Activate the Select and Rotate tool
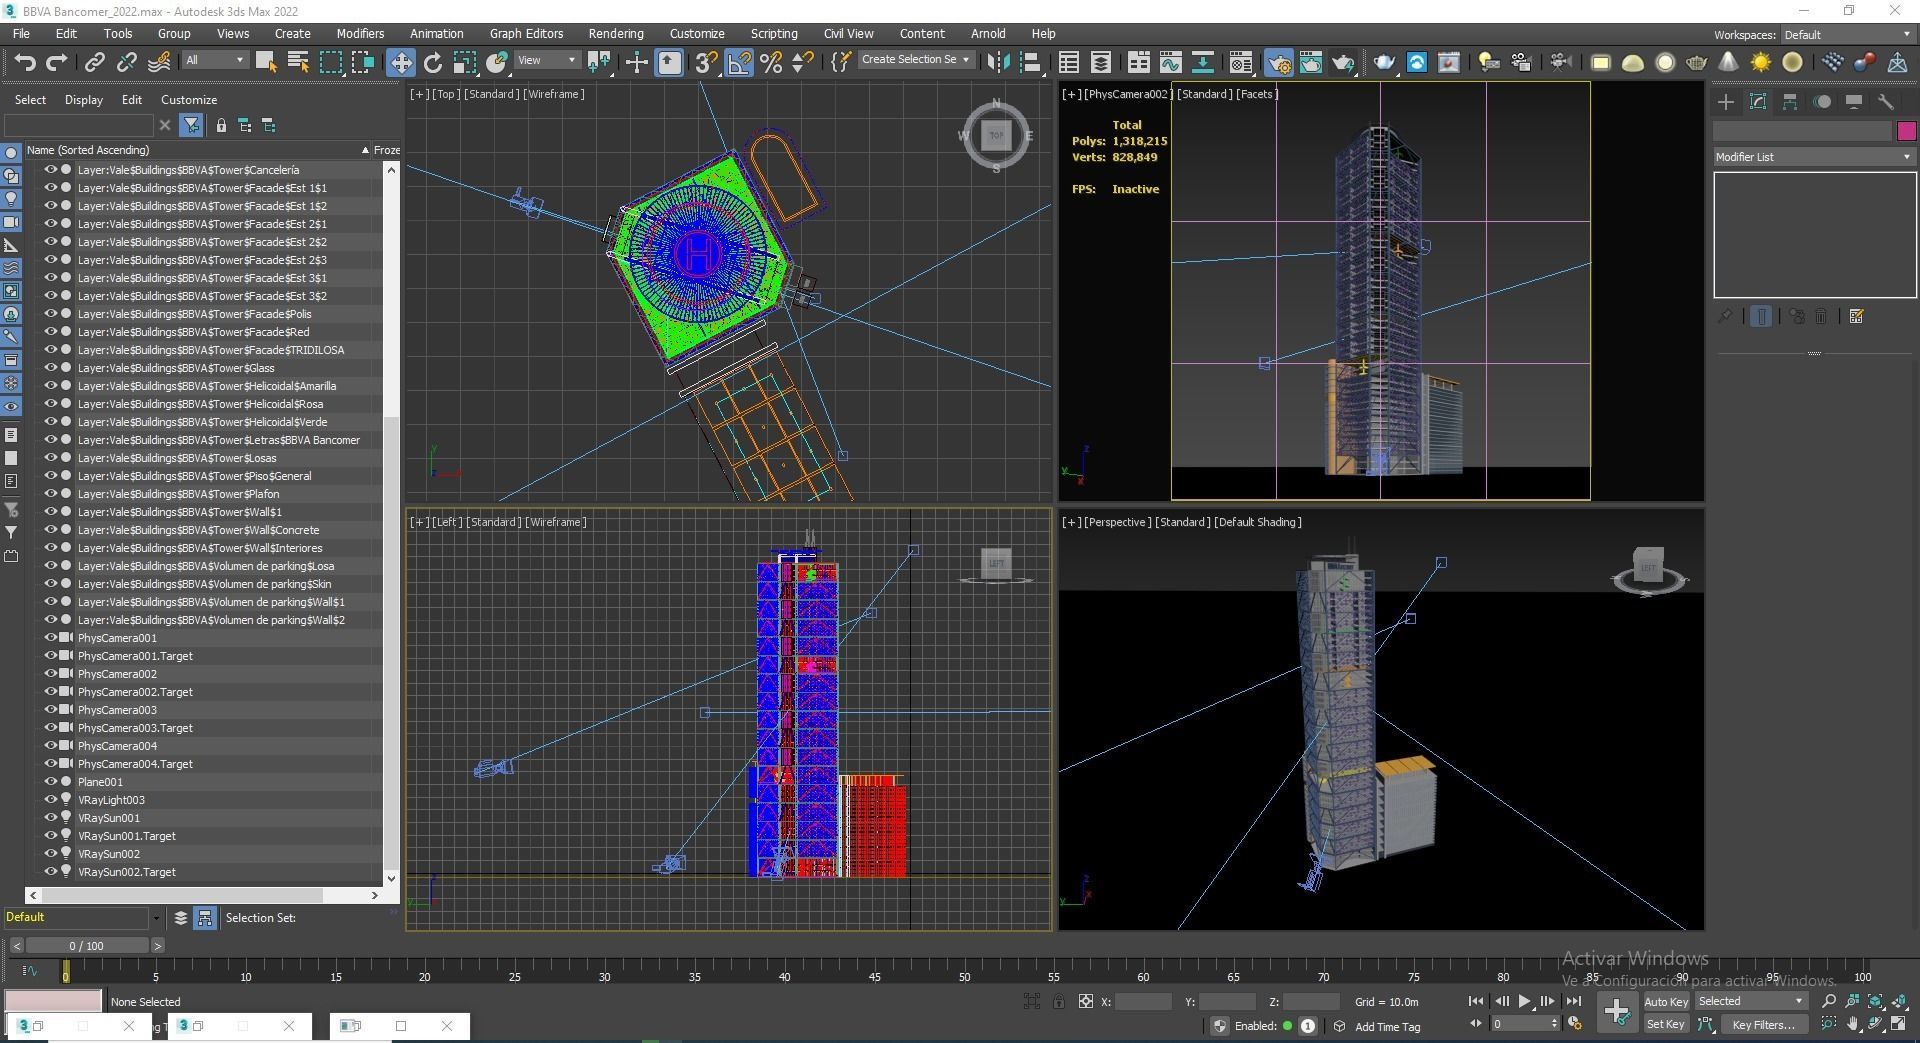Screen dimensions: 1920x1043 coord(432,62)
